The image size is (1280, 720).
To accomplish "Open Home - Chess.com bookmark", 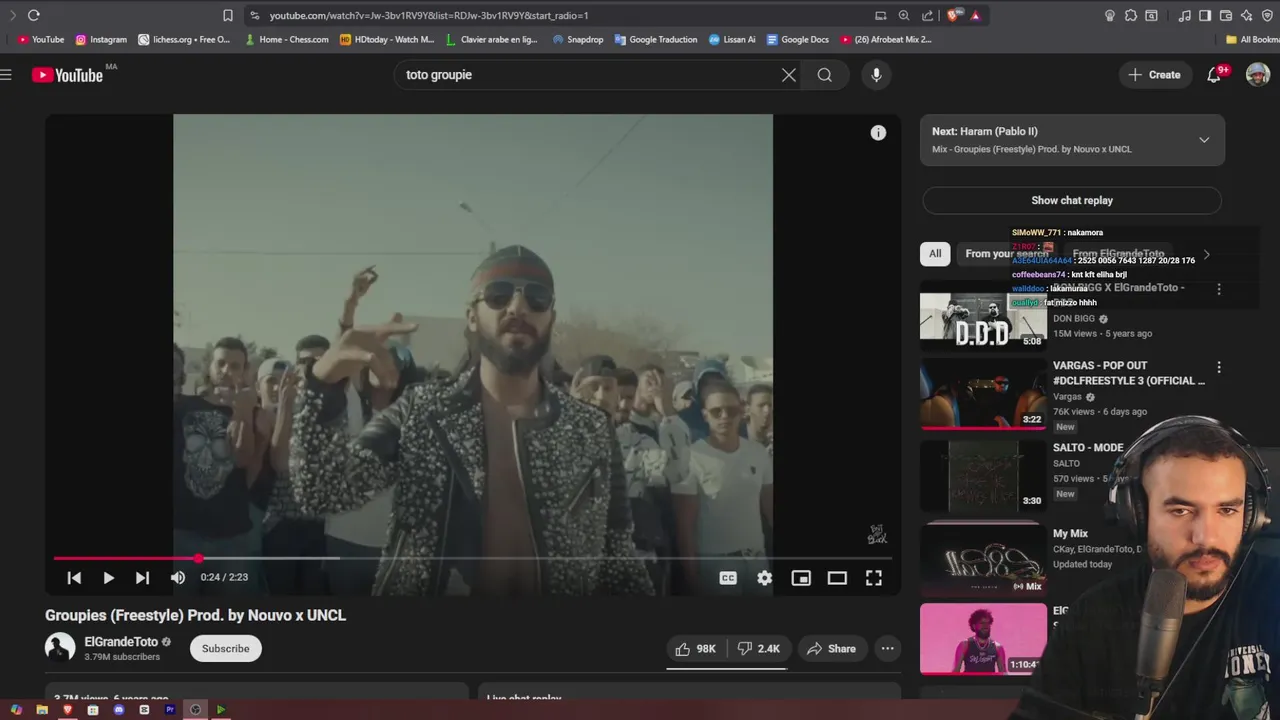I will pos(286,40).
